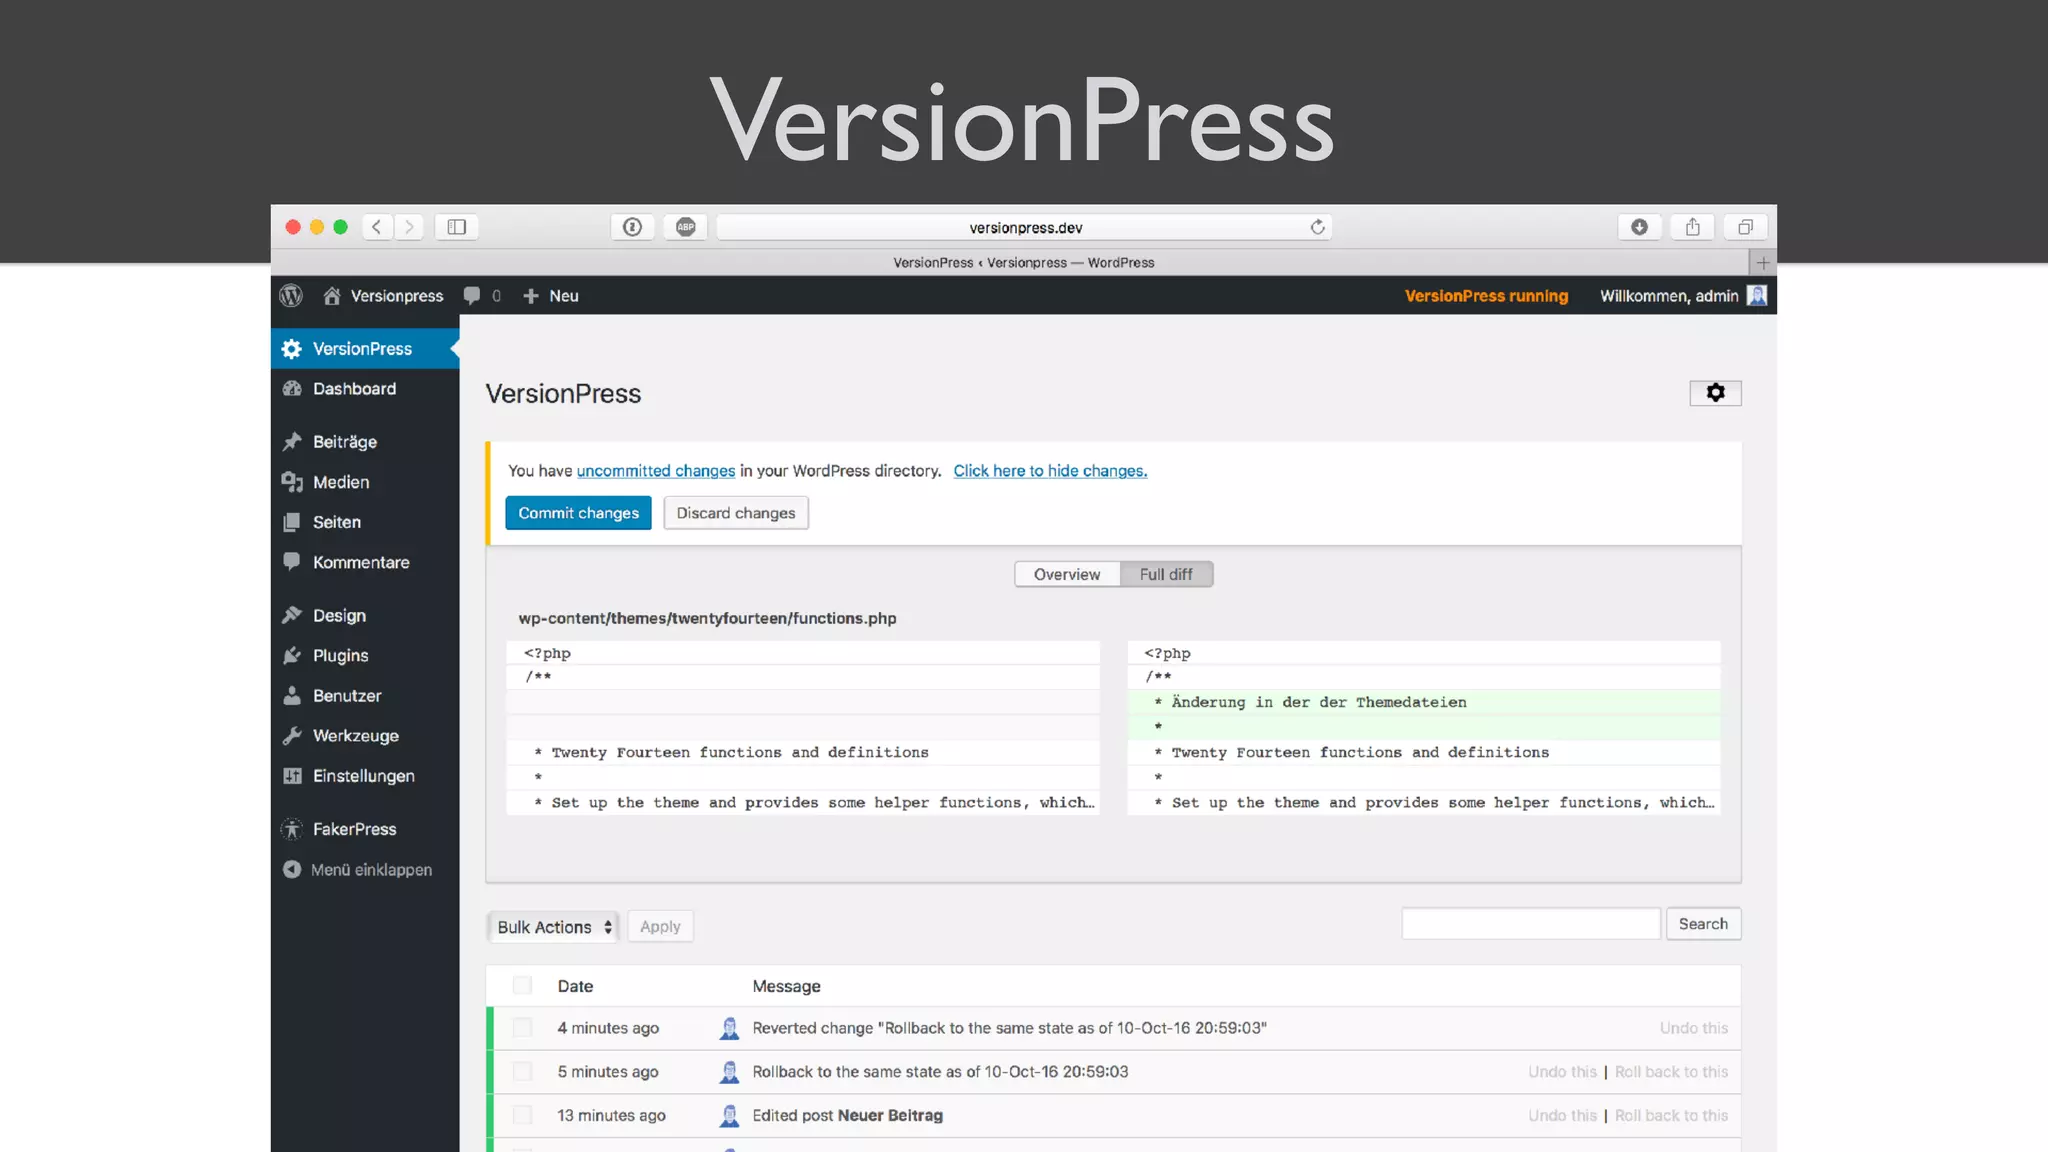Open Plugins in the sidebar

tap(365, 655)
